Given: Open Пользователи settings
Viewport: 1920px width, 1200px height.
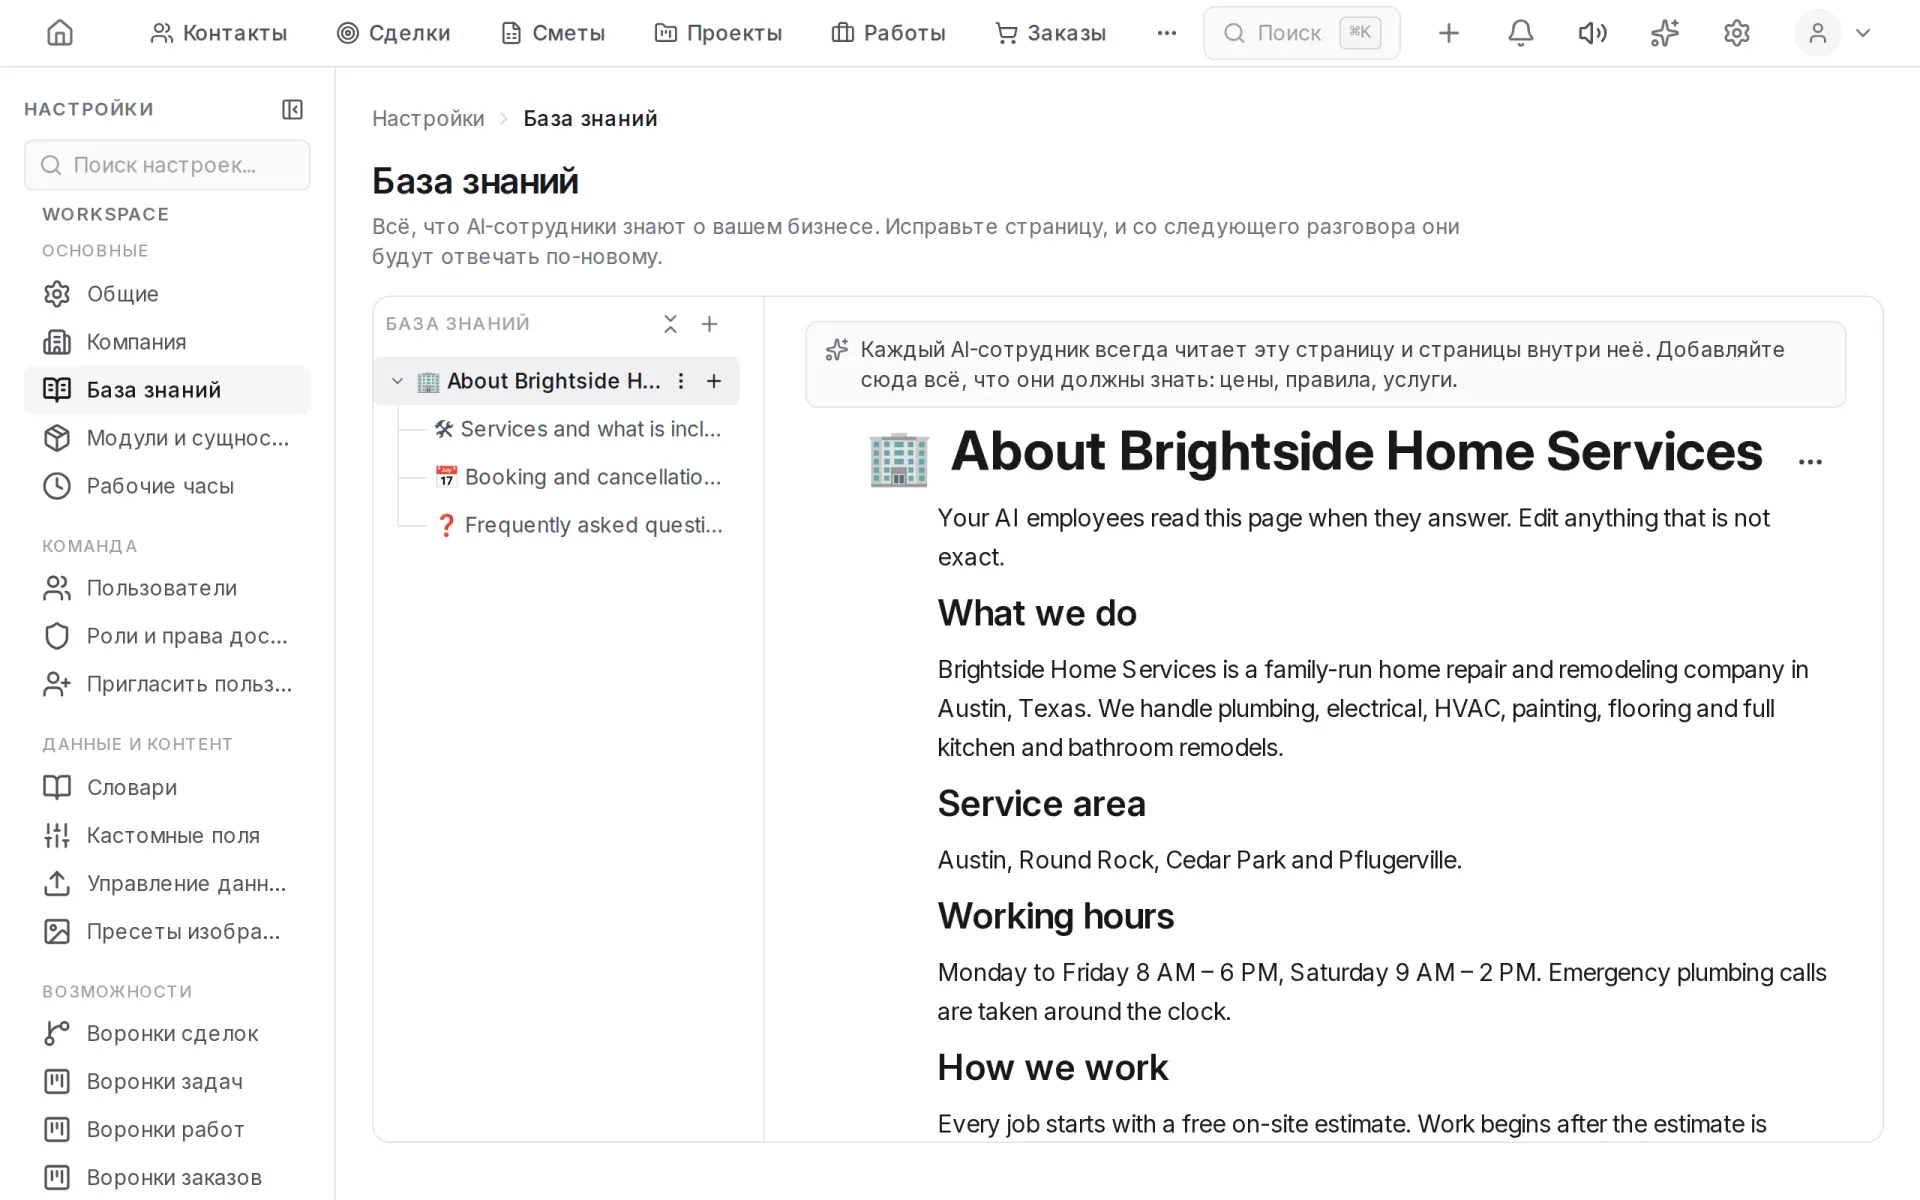Looking at the screenshot, I should [x=167, y=588].
